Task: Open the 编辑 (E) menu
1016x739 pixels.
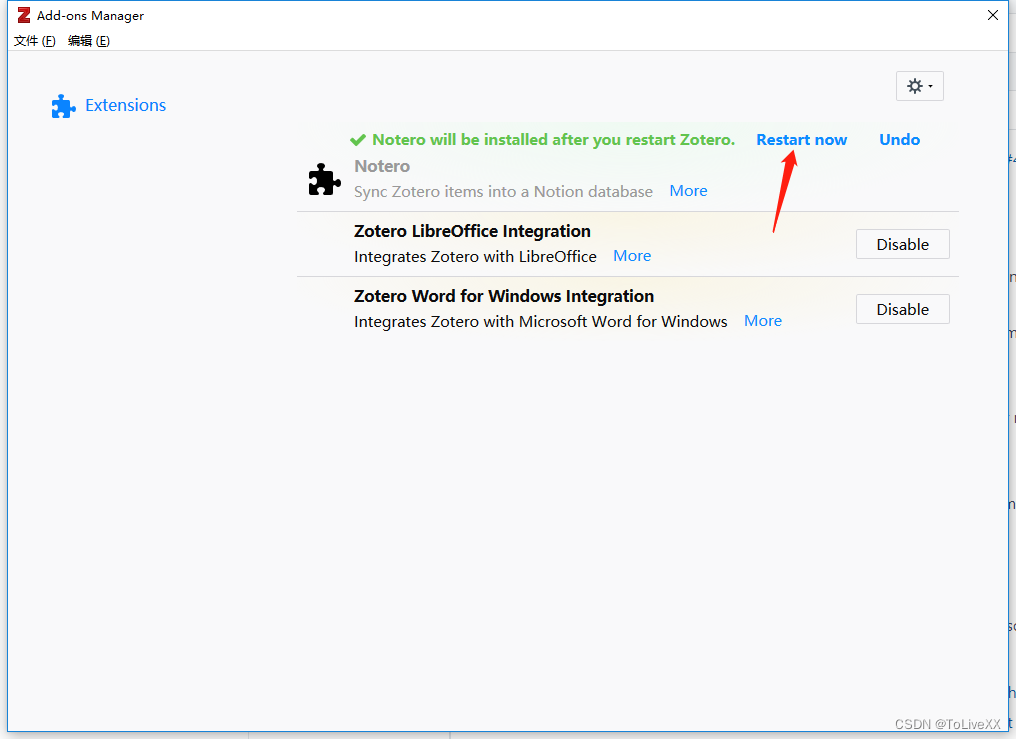Action: coord(89,41)
